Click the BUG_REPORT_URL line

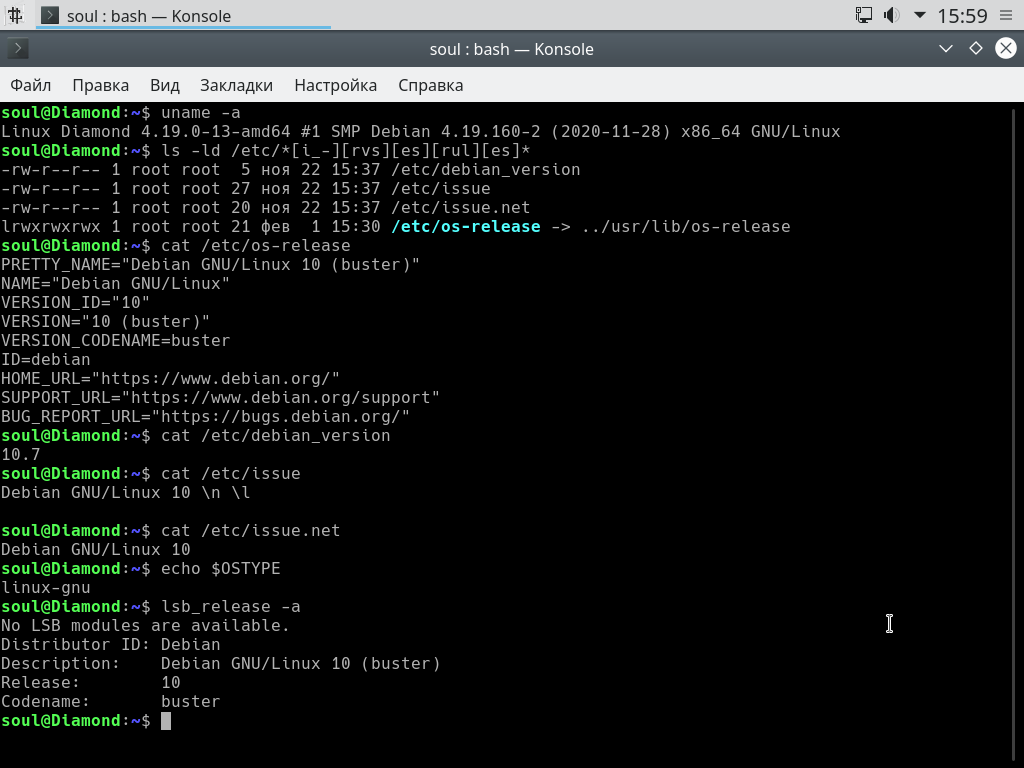click(x=205, y=417)
